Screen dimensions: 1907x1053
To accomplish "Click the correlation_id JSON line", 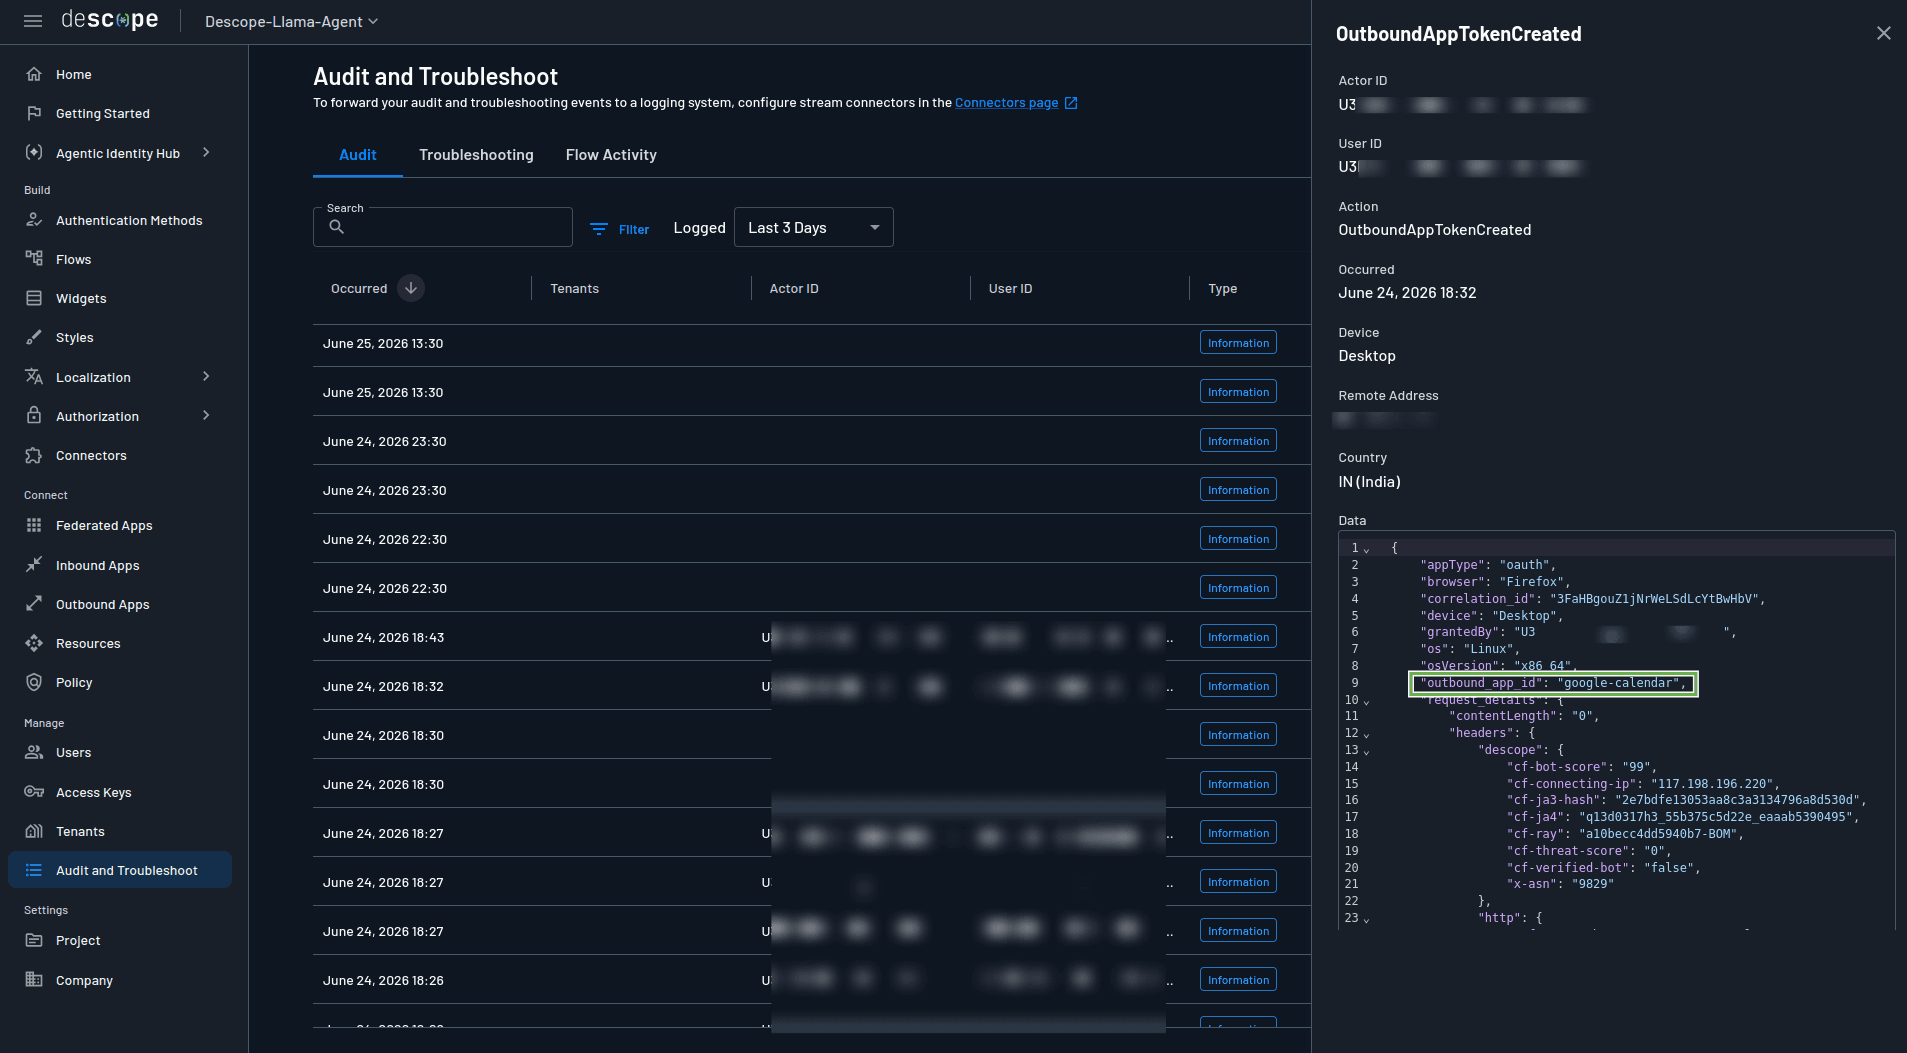I will [1592, 599].
